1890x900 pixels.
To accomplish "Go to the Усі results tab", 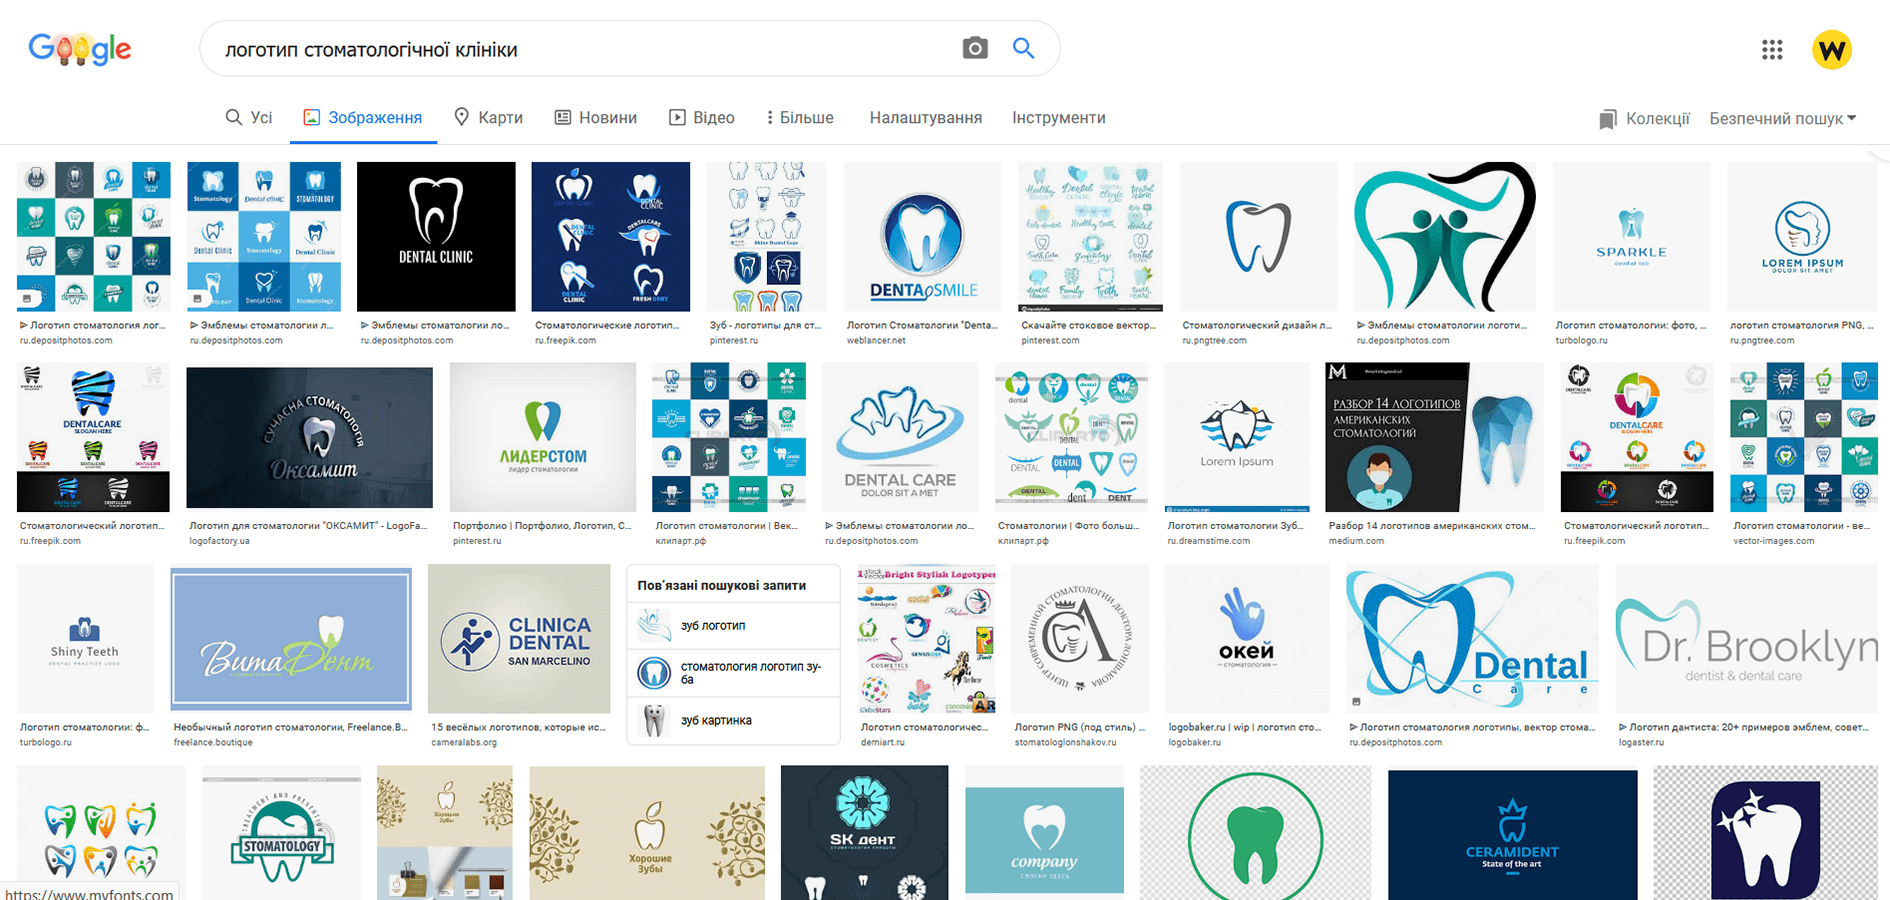I will point(249,118).
